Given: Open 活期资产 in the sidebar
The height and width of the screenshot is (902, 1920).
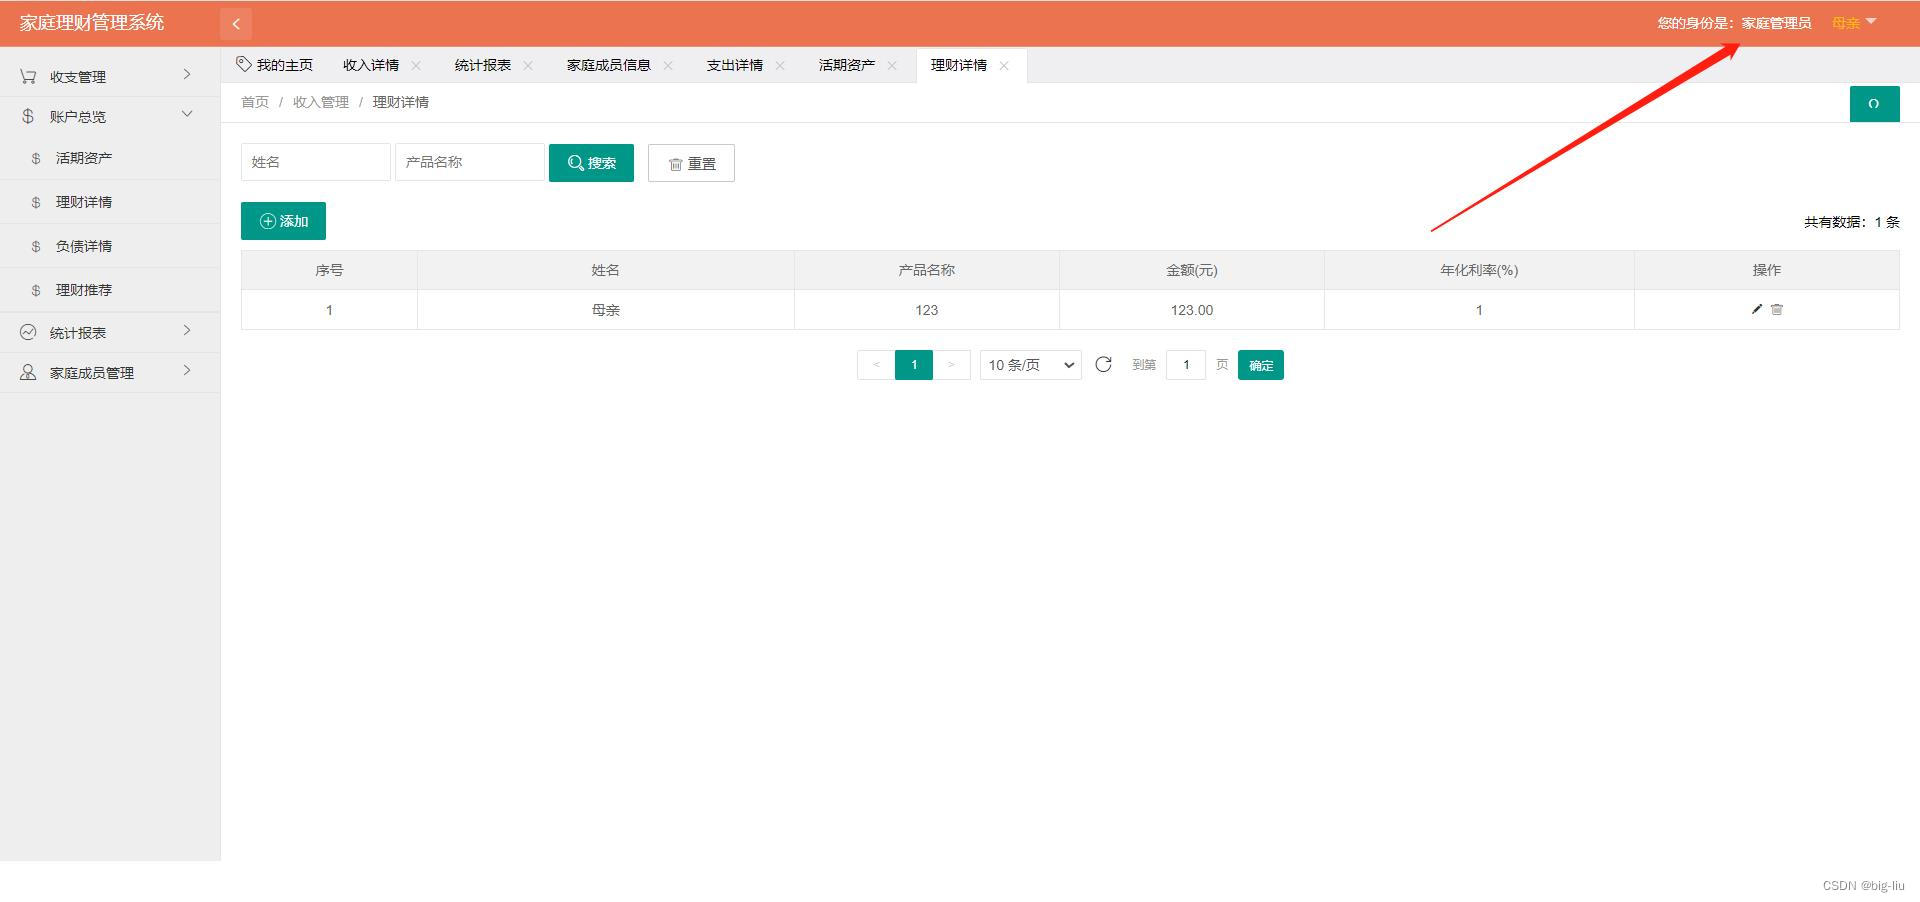Looking at the screenshot, I should (x=84, y=158).
